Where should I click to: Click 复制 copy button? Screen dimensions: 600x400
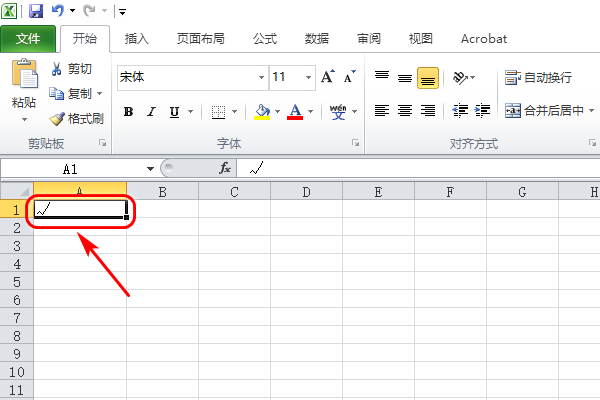pos(71,93)
